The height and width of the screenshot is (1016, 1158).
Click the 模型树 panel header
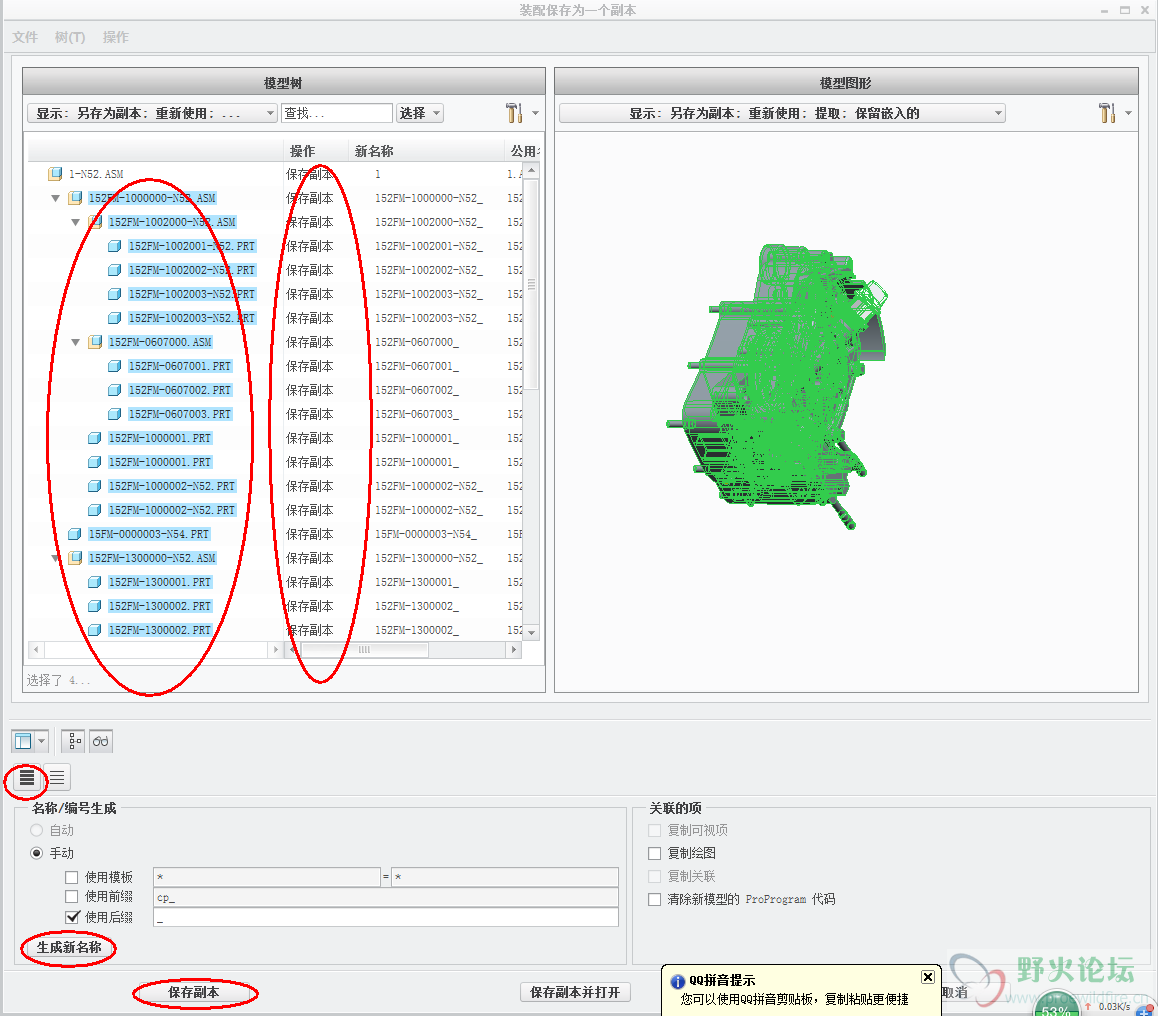pyautogui.click(x=284, y=82)
